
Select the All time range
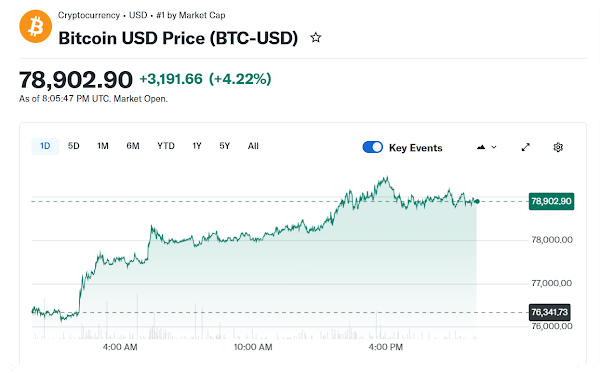pyautogui.click(x=253, y=146)
